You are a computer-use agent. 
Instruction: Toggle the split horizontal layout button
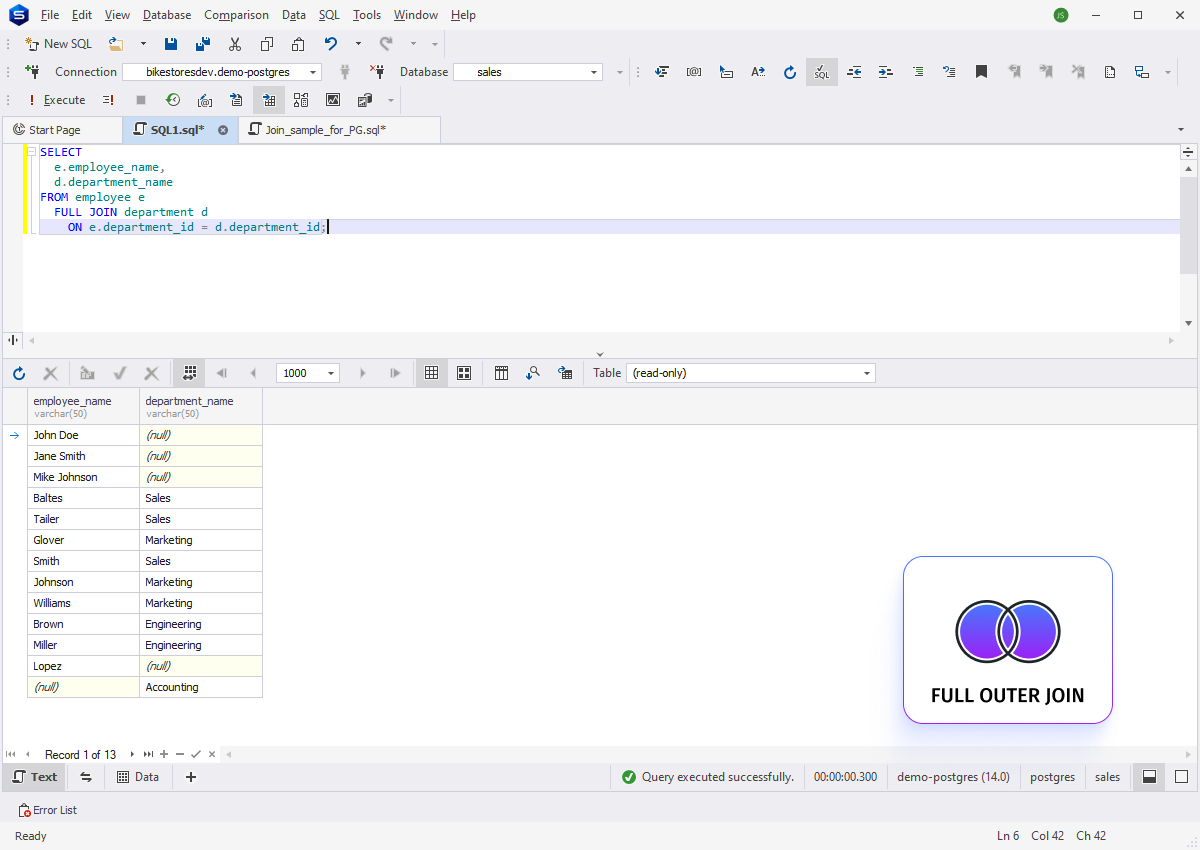1150,777
